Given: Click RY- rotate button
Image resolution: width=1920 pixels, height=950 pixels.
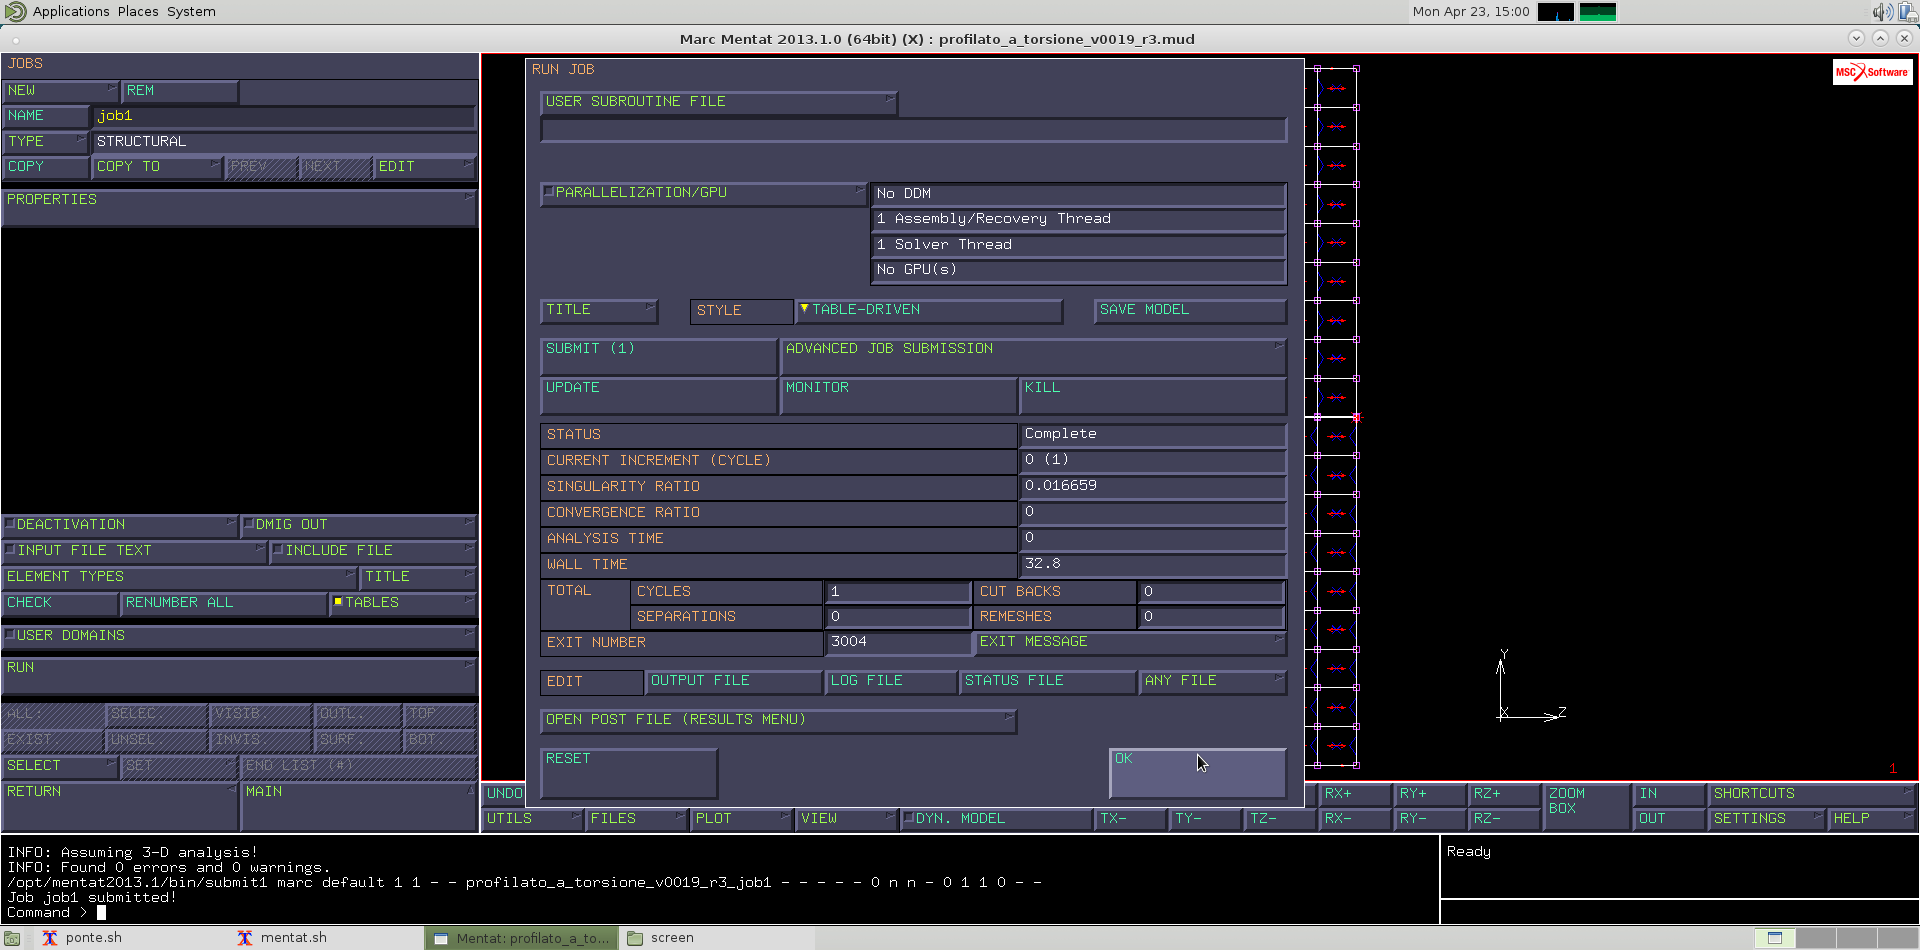Looking at the screenshot, I should [1429, 819].
